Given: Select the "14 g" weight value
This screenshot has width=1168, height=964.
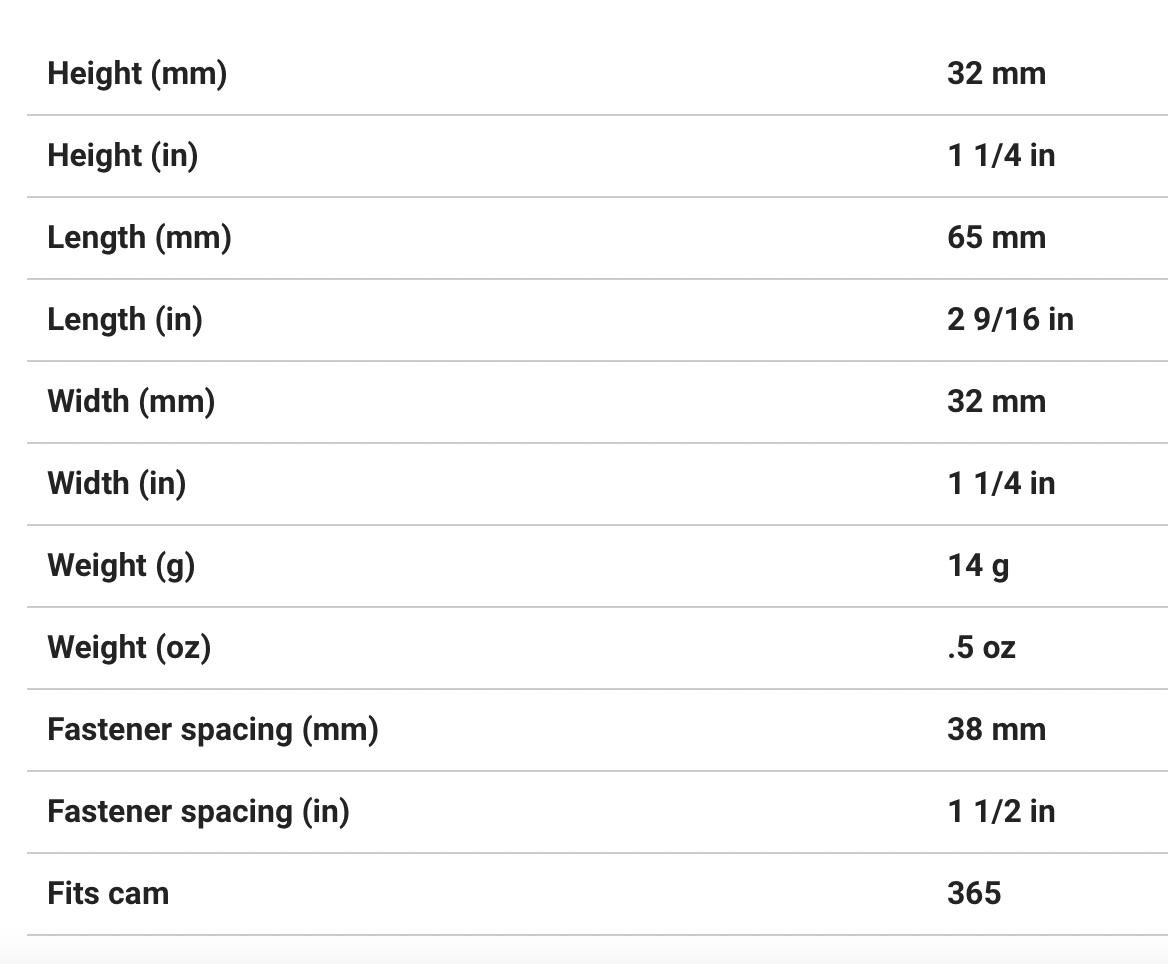Looking at the screenshot, I should [x=978, y=566].
